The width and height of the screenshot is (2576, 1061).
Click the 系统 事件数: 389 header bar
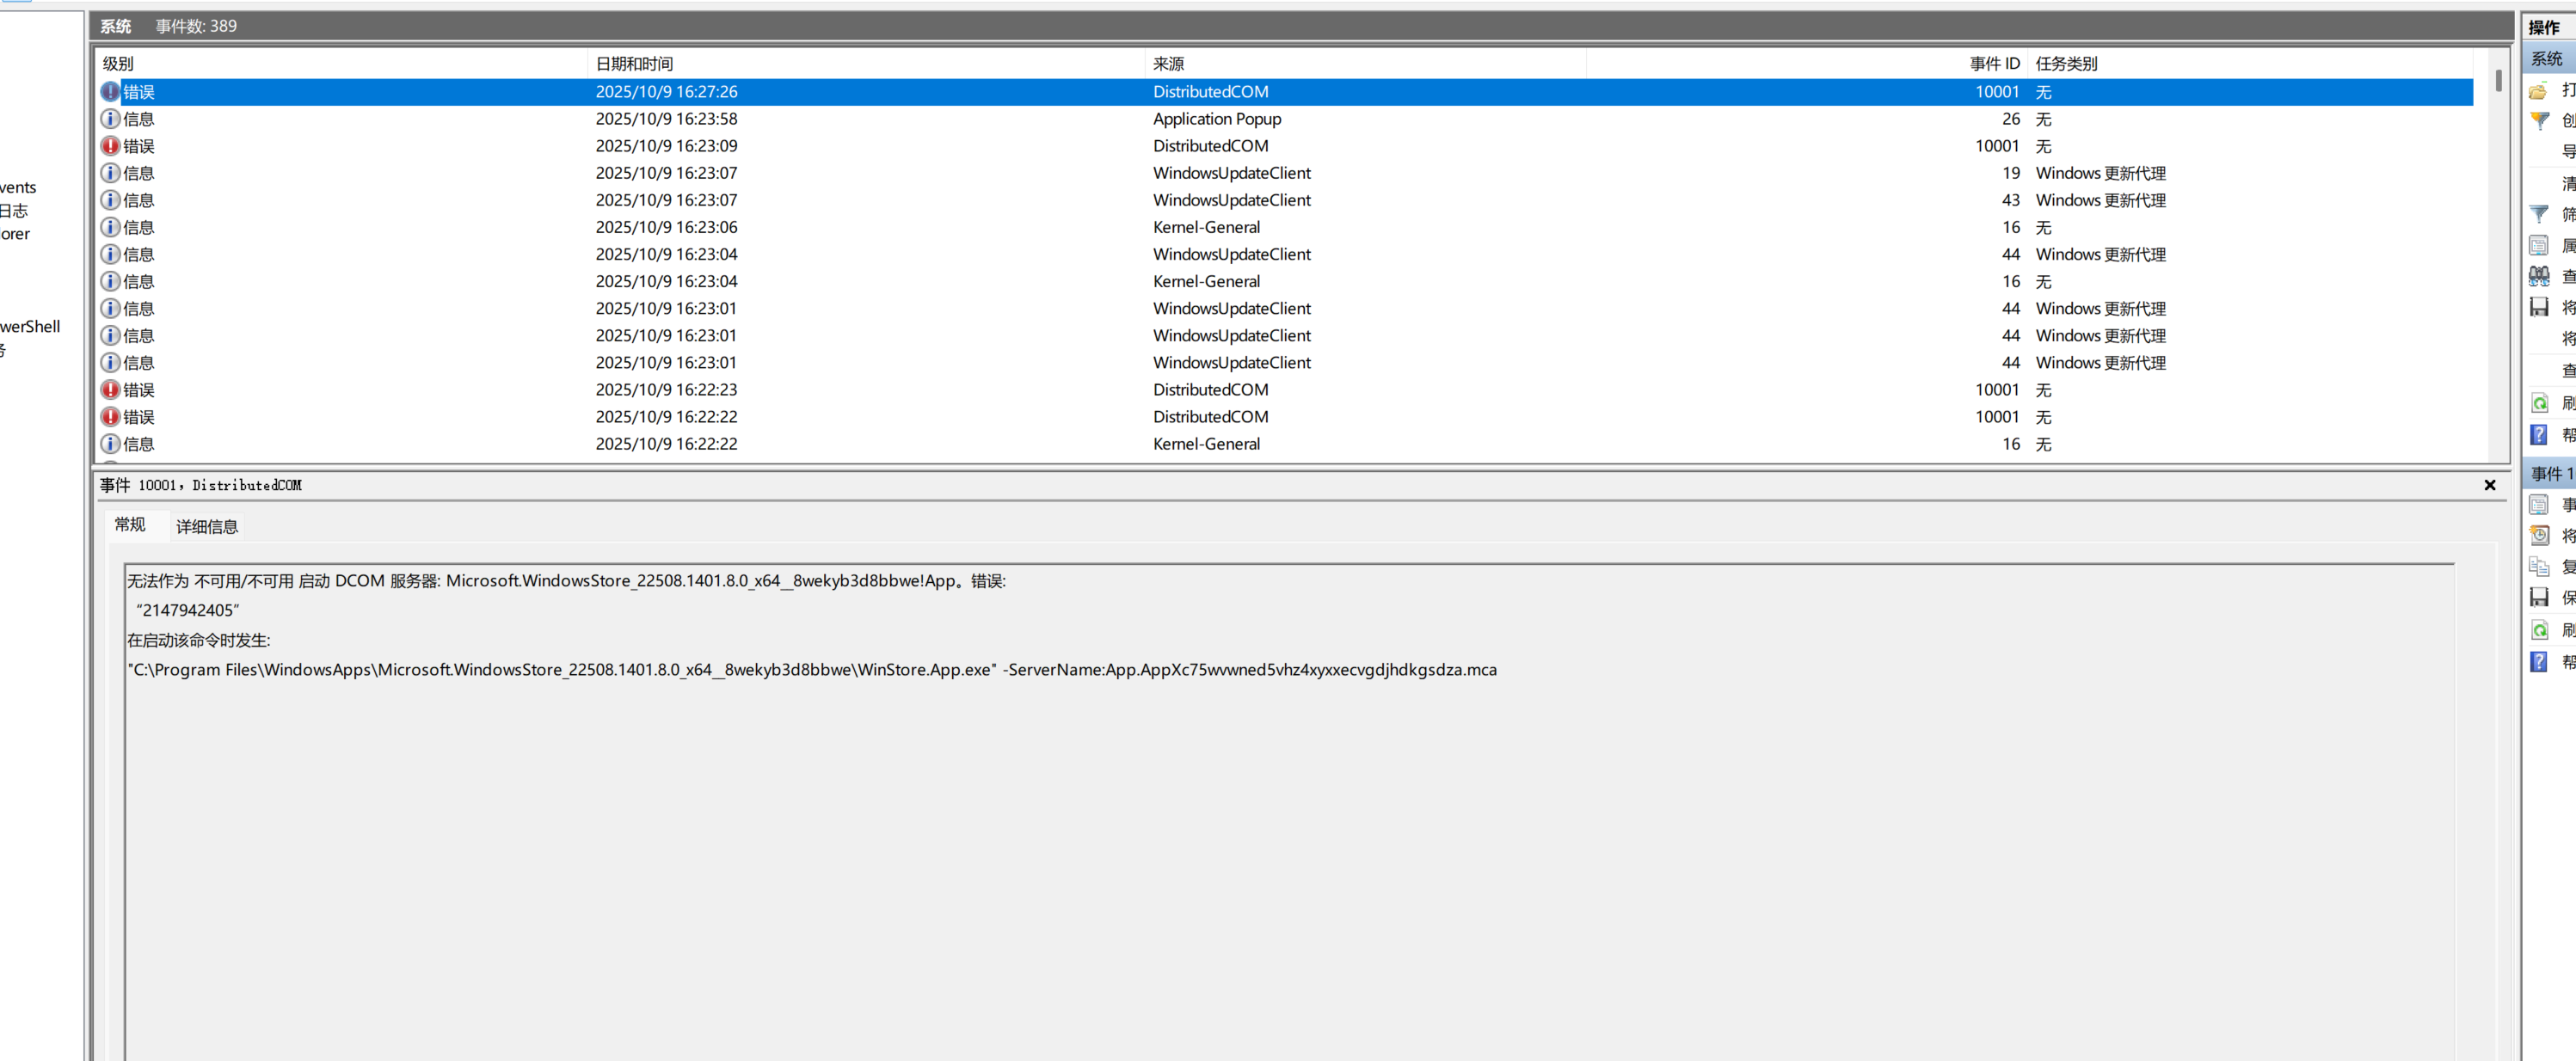coord(1300,26)
